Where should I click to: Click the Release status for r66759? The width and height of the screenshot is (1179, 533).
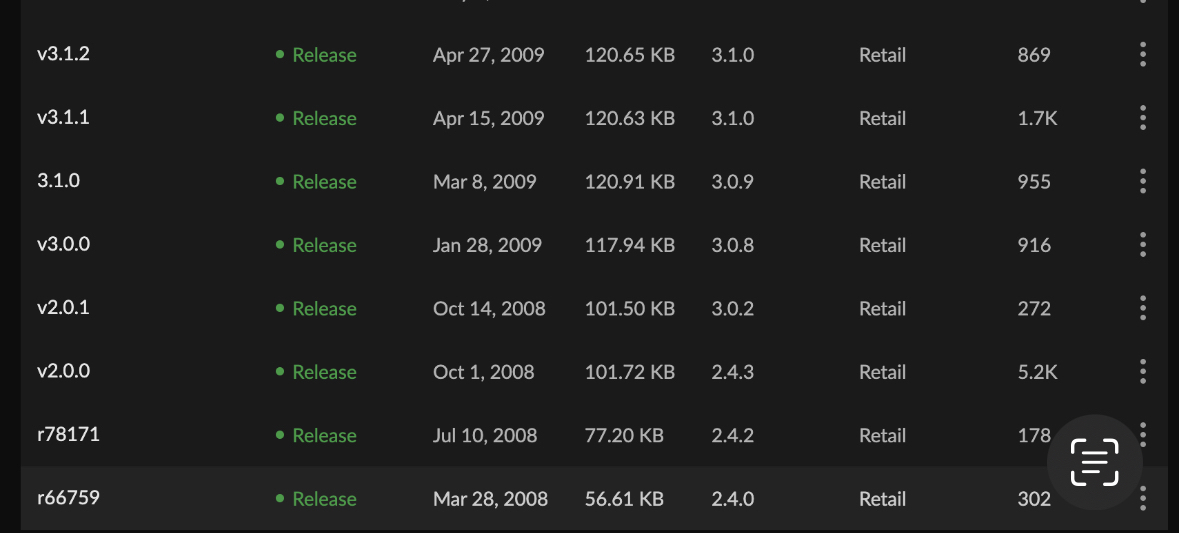[x=323, y=499]
